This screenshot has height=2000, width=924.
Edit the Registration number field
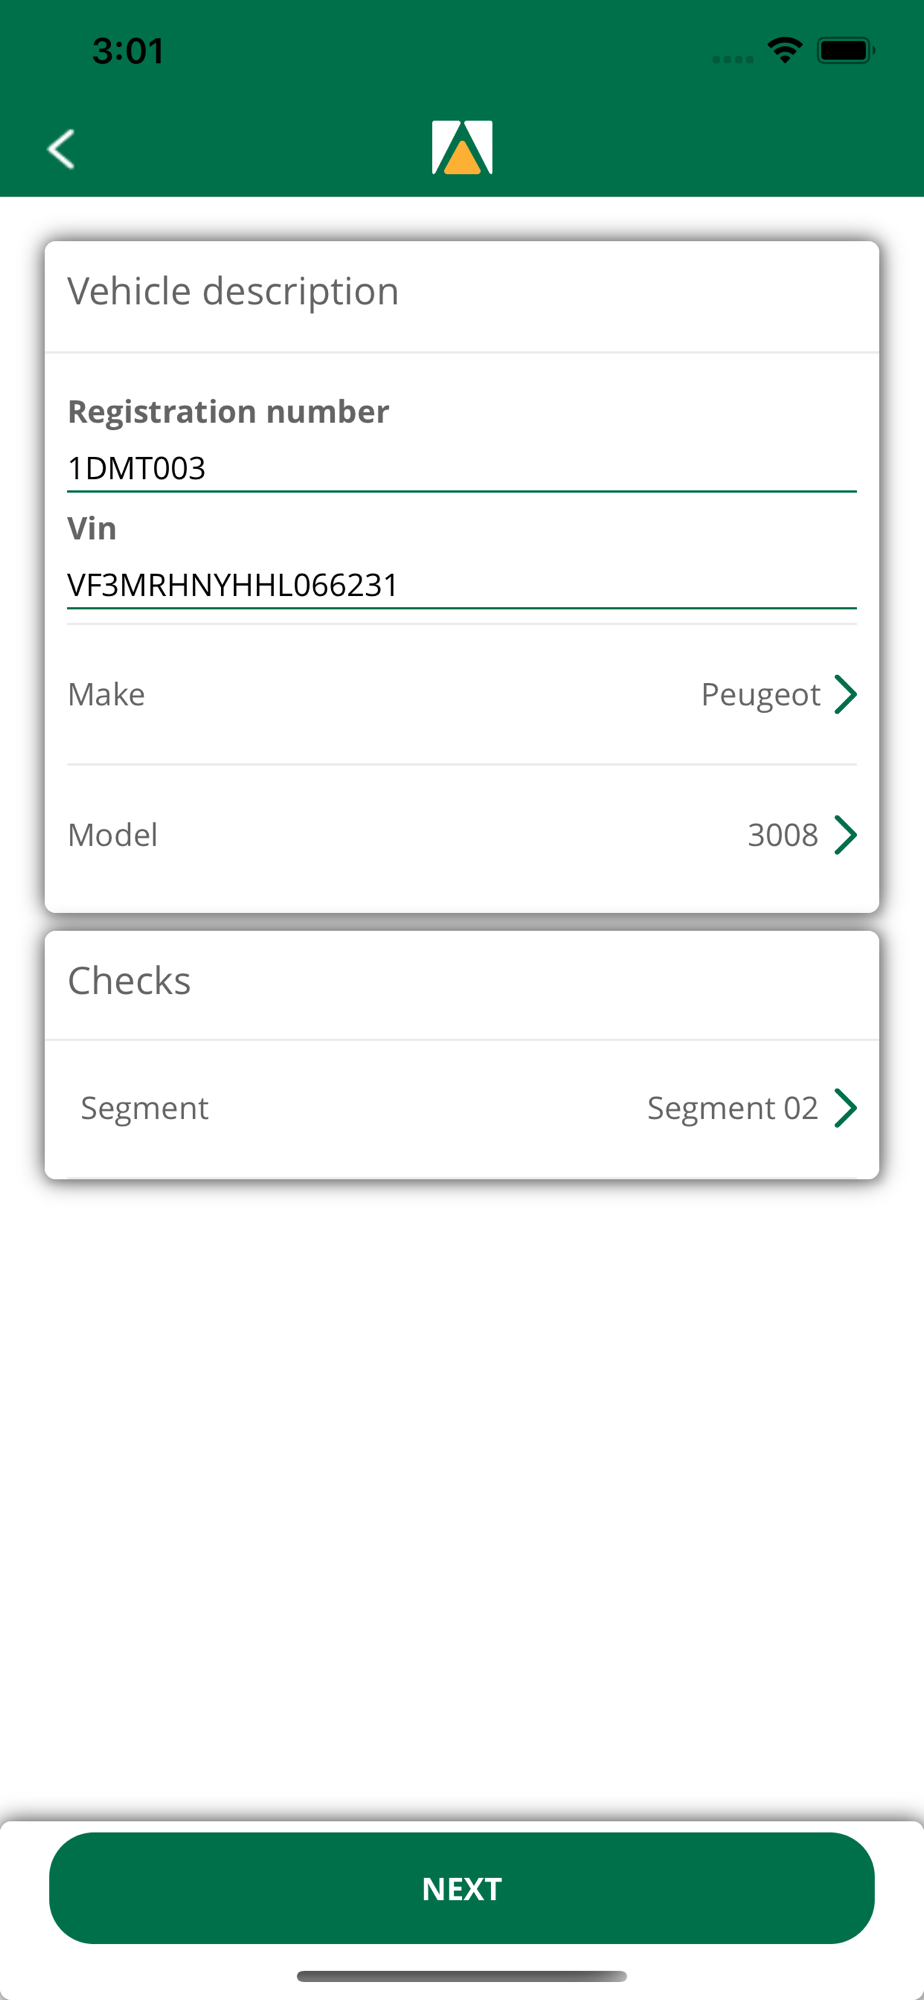pyautogui.click(x=462, y=468)
